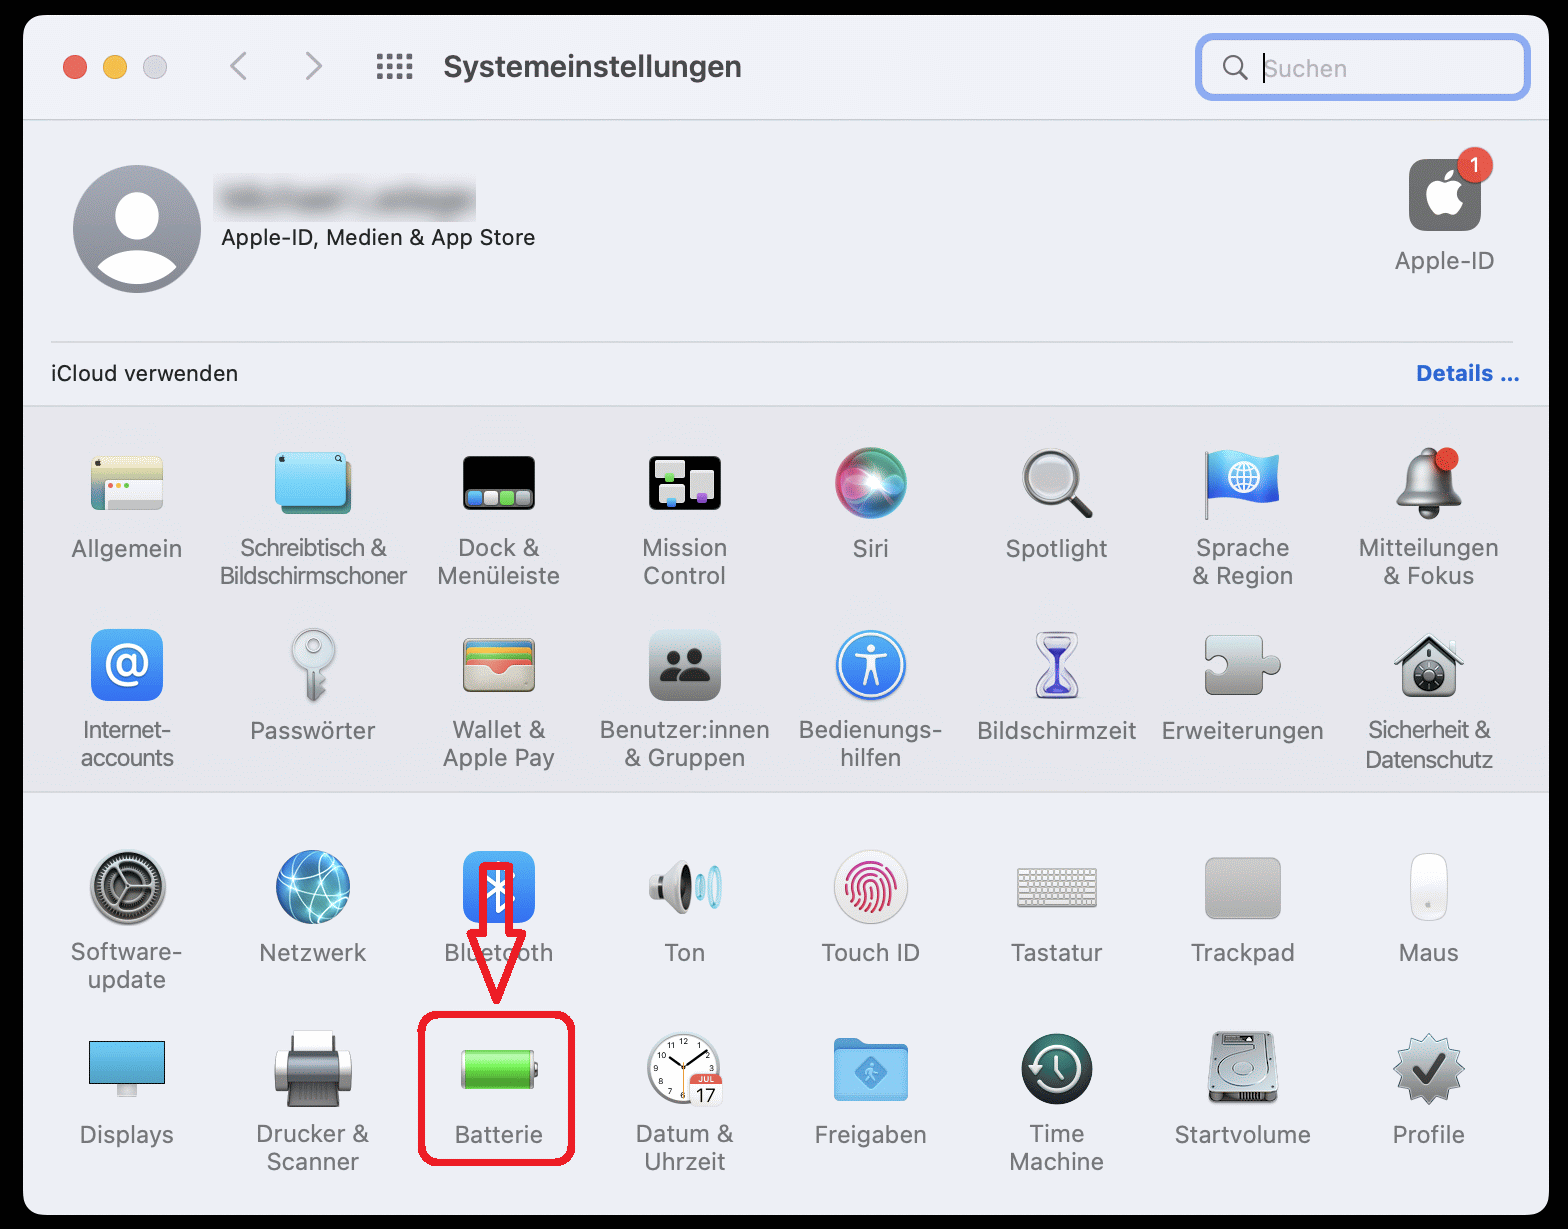1568x1229 pixels.
Task: Close the Systemeinstellungen window
Action: (75, 67)
